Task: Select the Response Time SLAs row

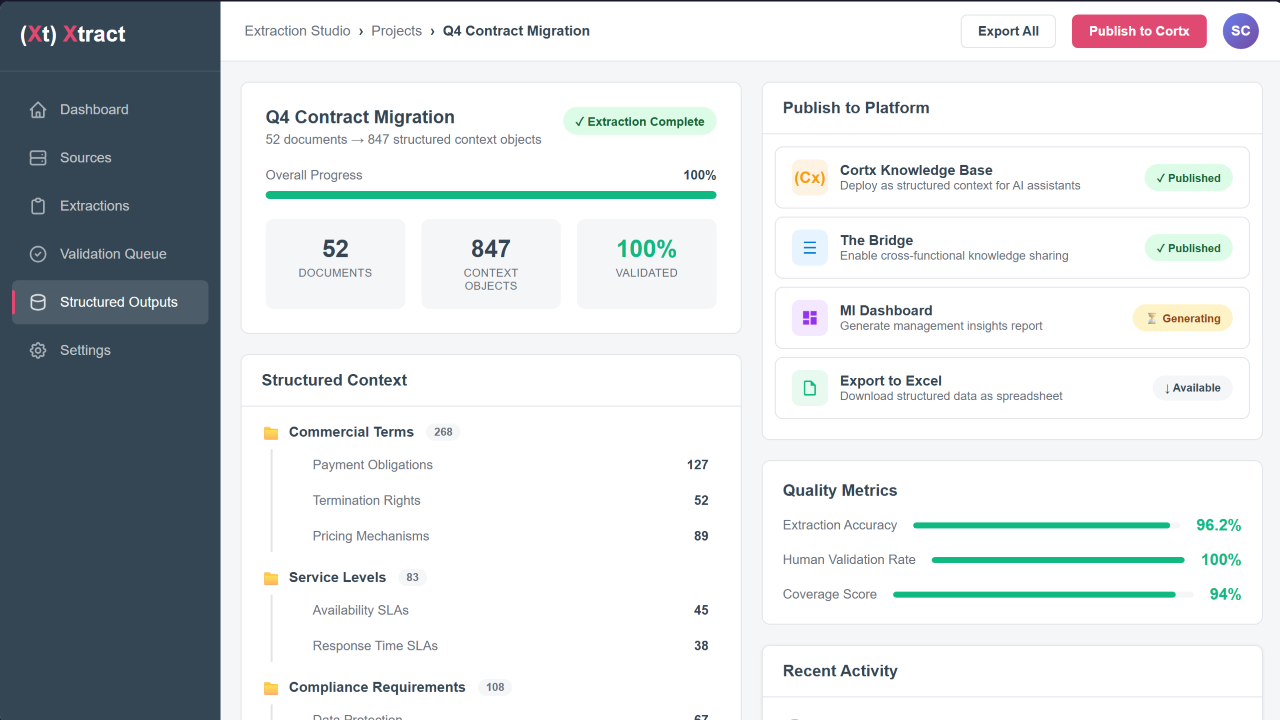Action: [510, 646]
